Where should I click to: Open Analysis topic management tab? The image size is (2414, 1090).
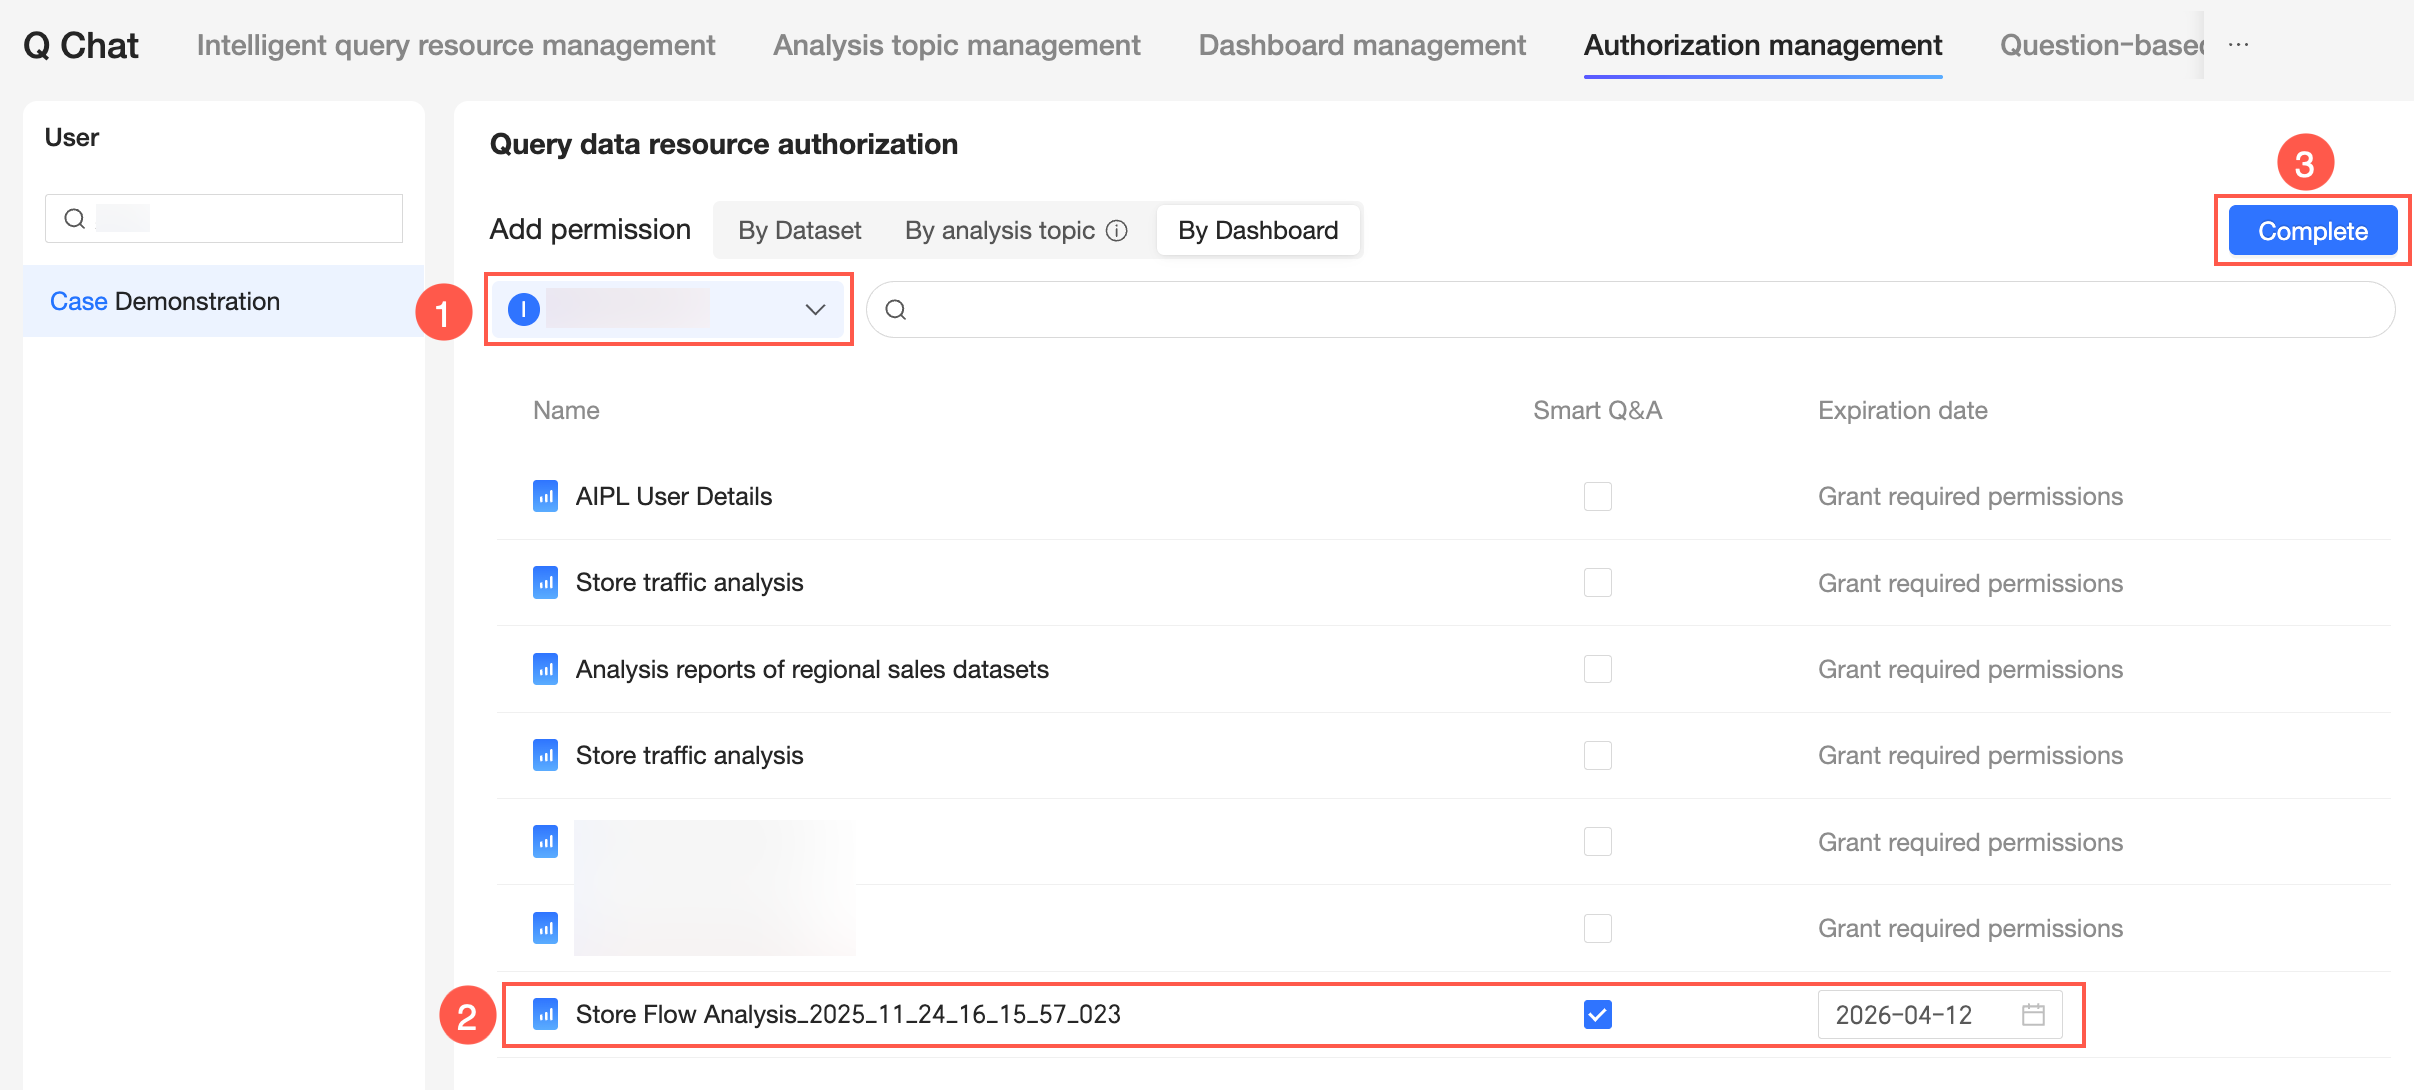pyautogui.click(x=956, y=45)
